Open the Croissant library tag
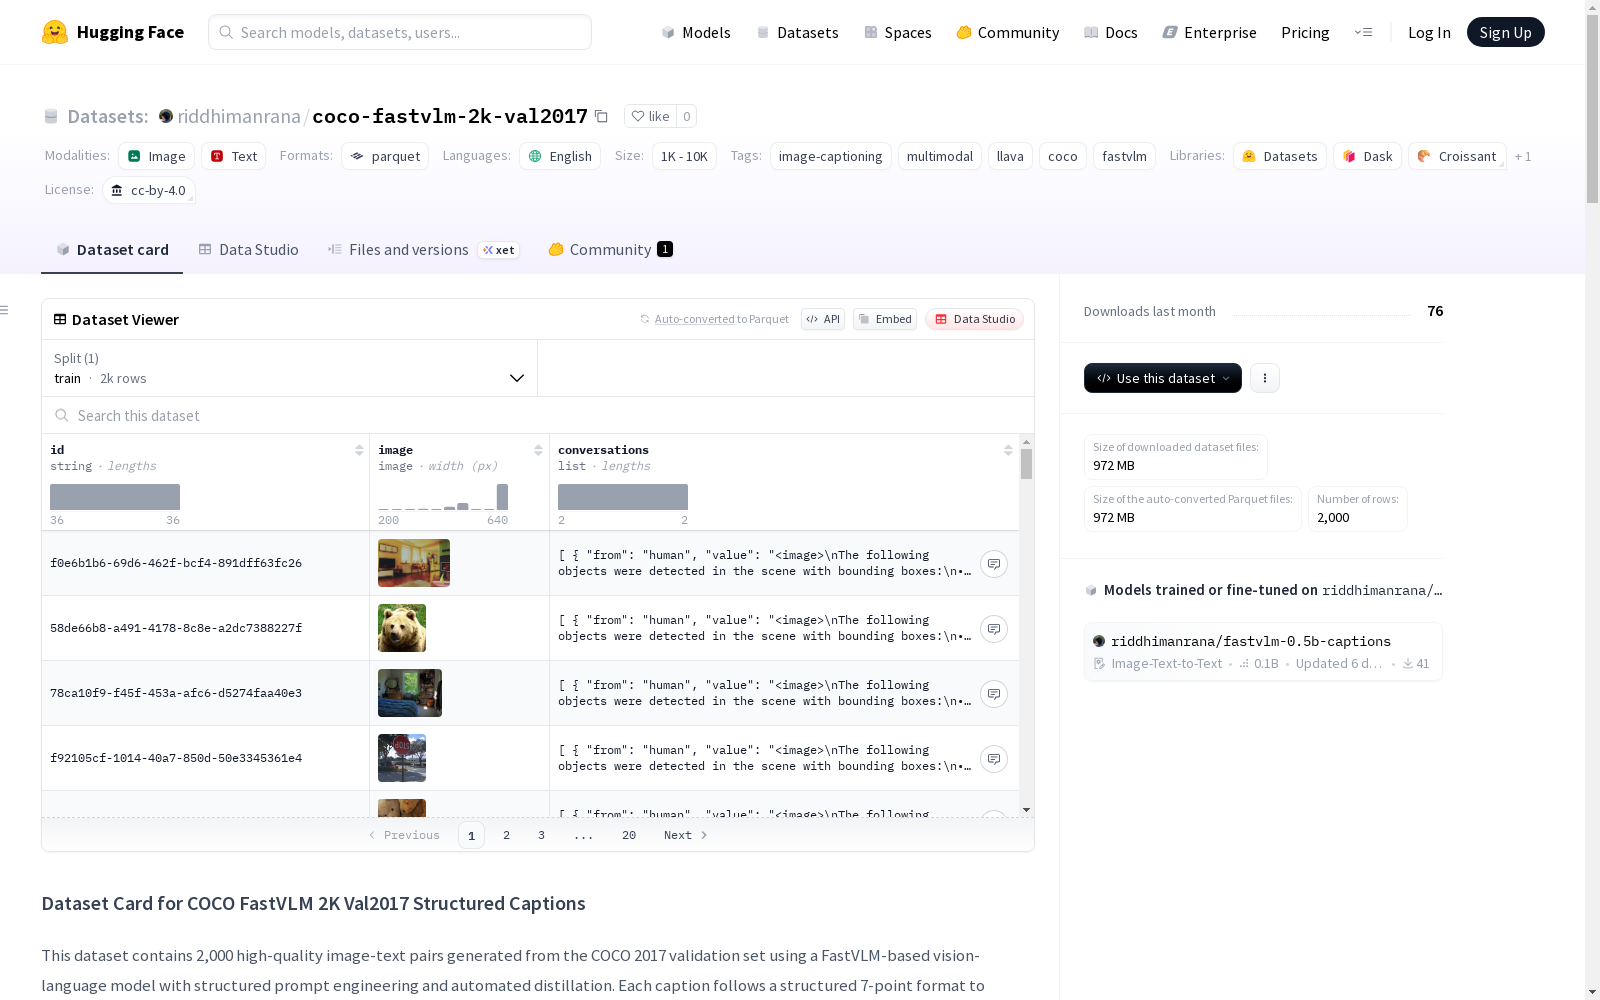 [1457, 156]
